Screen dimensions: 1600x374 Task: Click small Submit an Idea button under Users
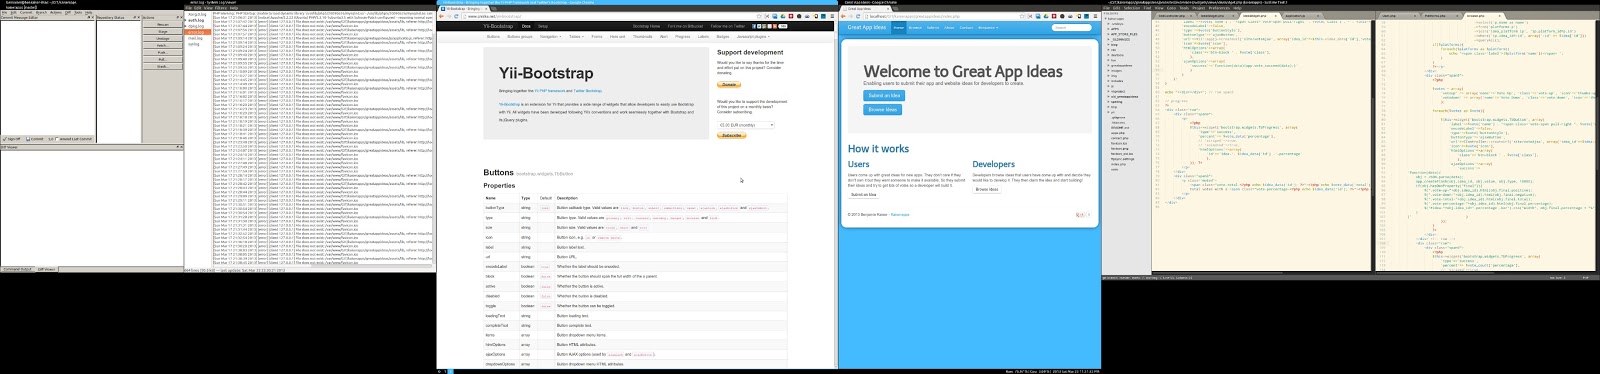point(863,194)
